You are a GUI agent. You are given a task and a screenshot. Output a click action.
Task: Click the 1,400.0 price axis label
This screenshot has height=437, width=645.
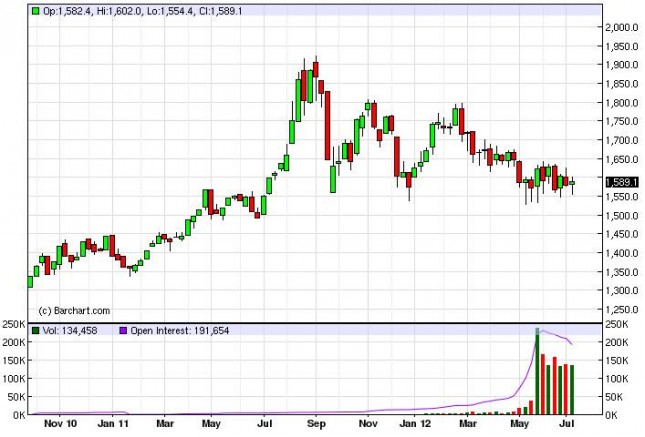[622, 253]
